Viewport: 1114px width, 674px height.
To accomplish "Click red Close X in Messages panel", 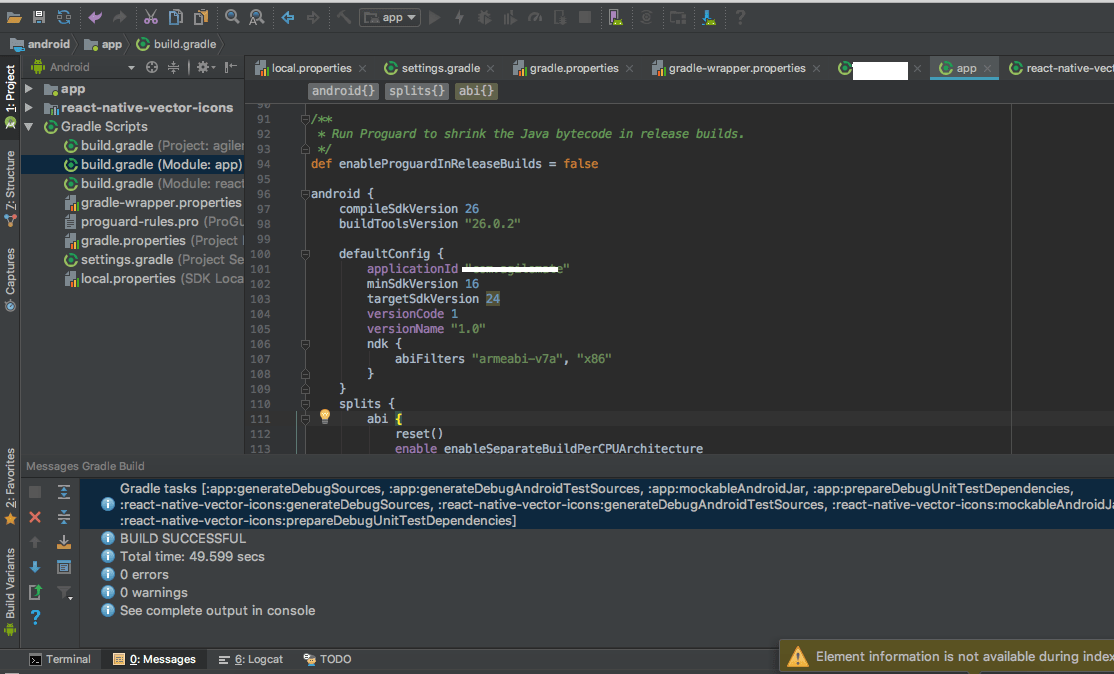I will click(x=35, y=517).
